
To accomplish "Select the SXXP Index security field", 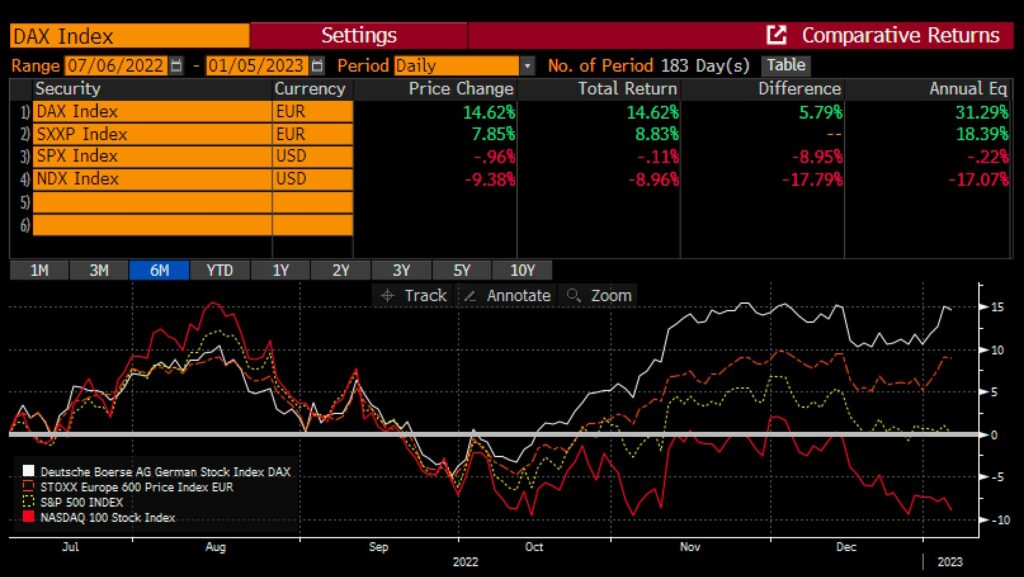I will pos(152,134).
